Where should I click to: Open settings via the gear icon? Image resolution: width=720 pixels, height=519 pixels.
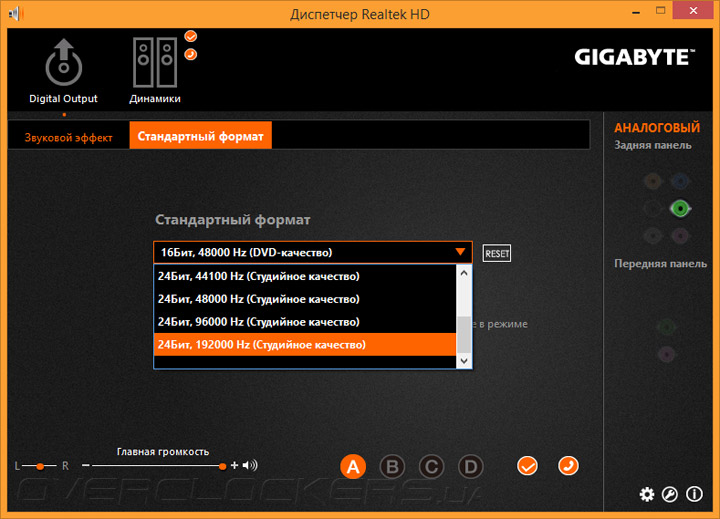pyautogui.click(x=647, y=494)
